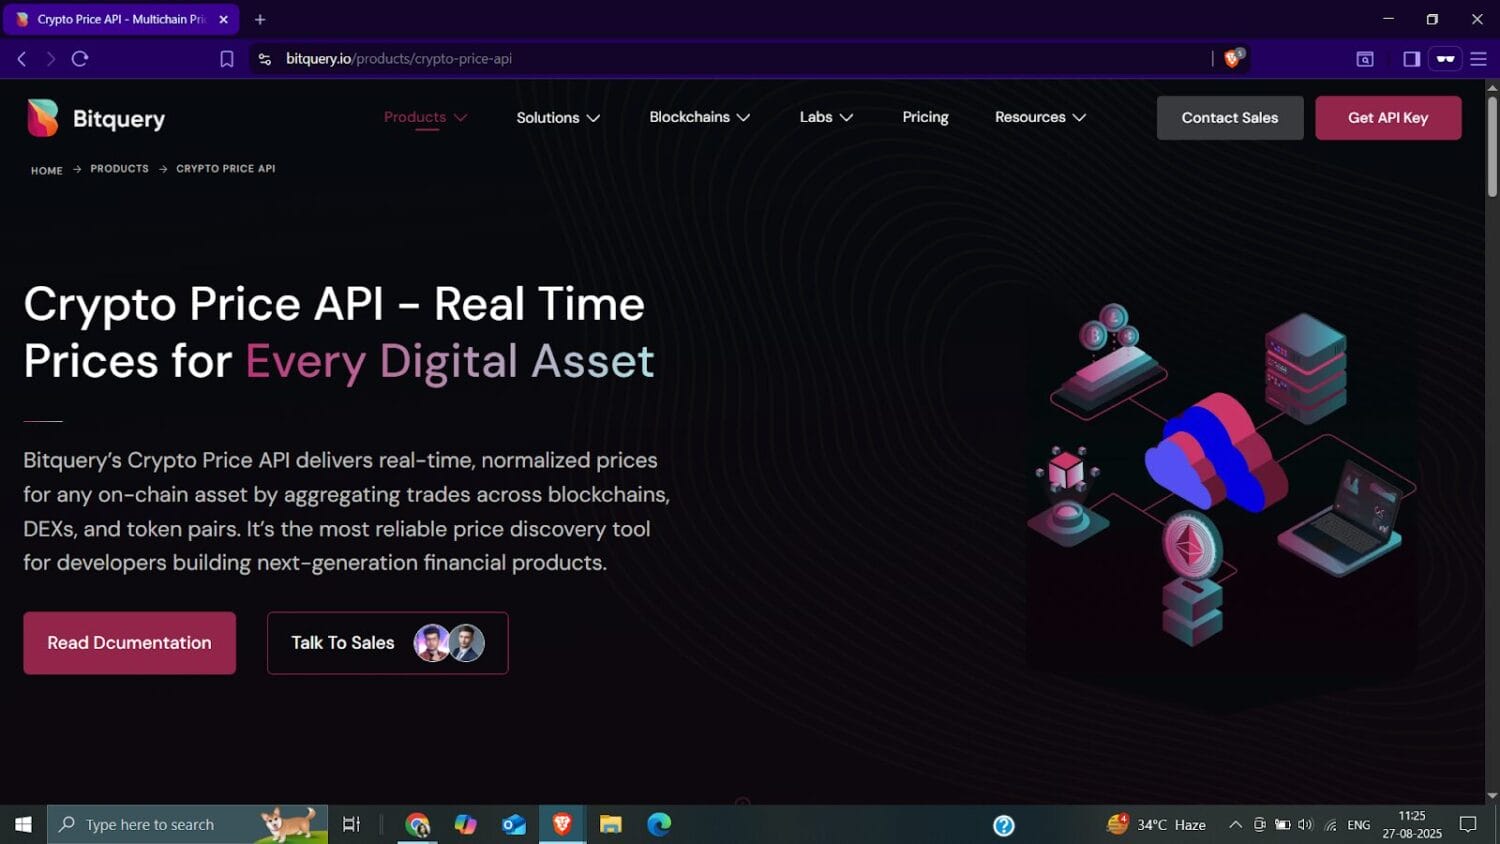Open the Blockchains dropdown
The image size is (1500, 844).
(699, 117)
